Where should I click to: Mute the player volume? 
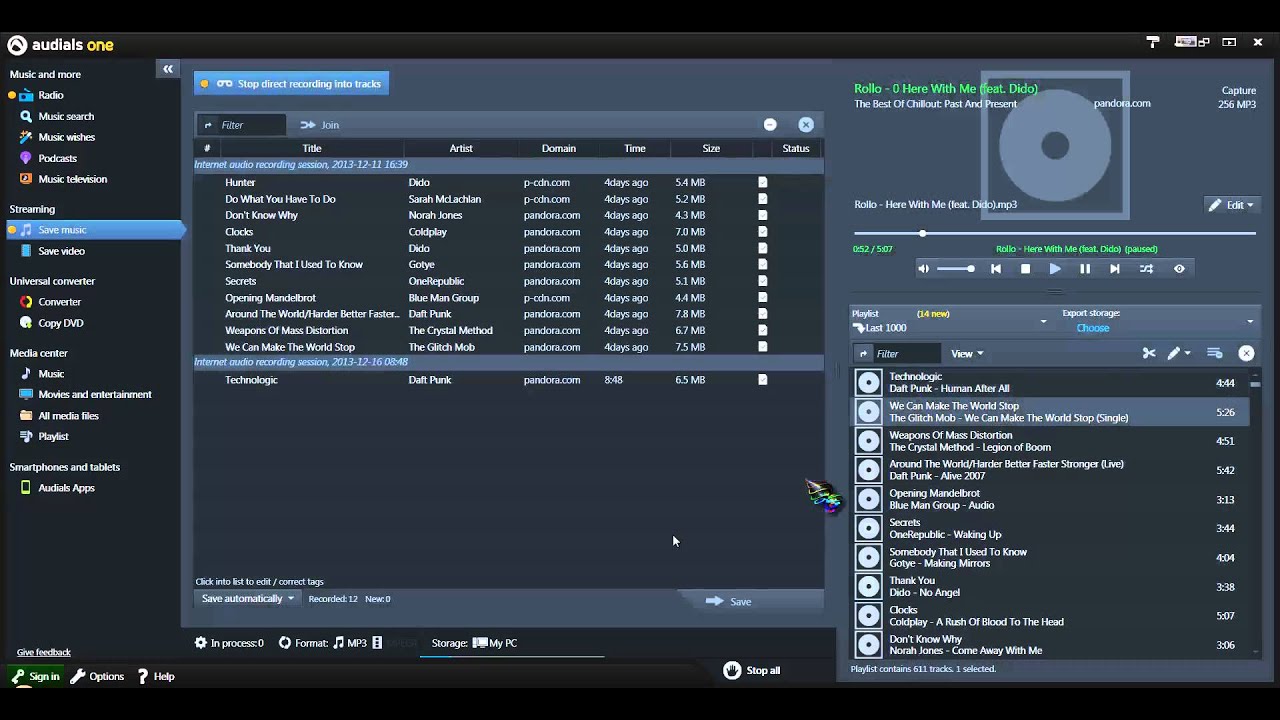pos(923,269)
